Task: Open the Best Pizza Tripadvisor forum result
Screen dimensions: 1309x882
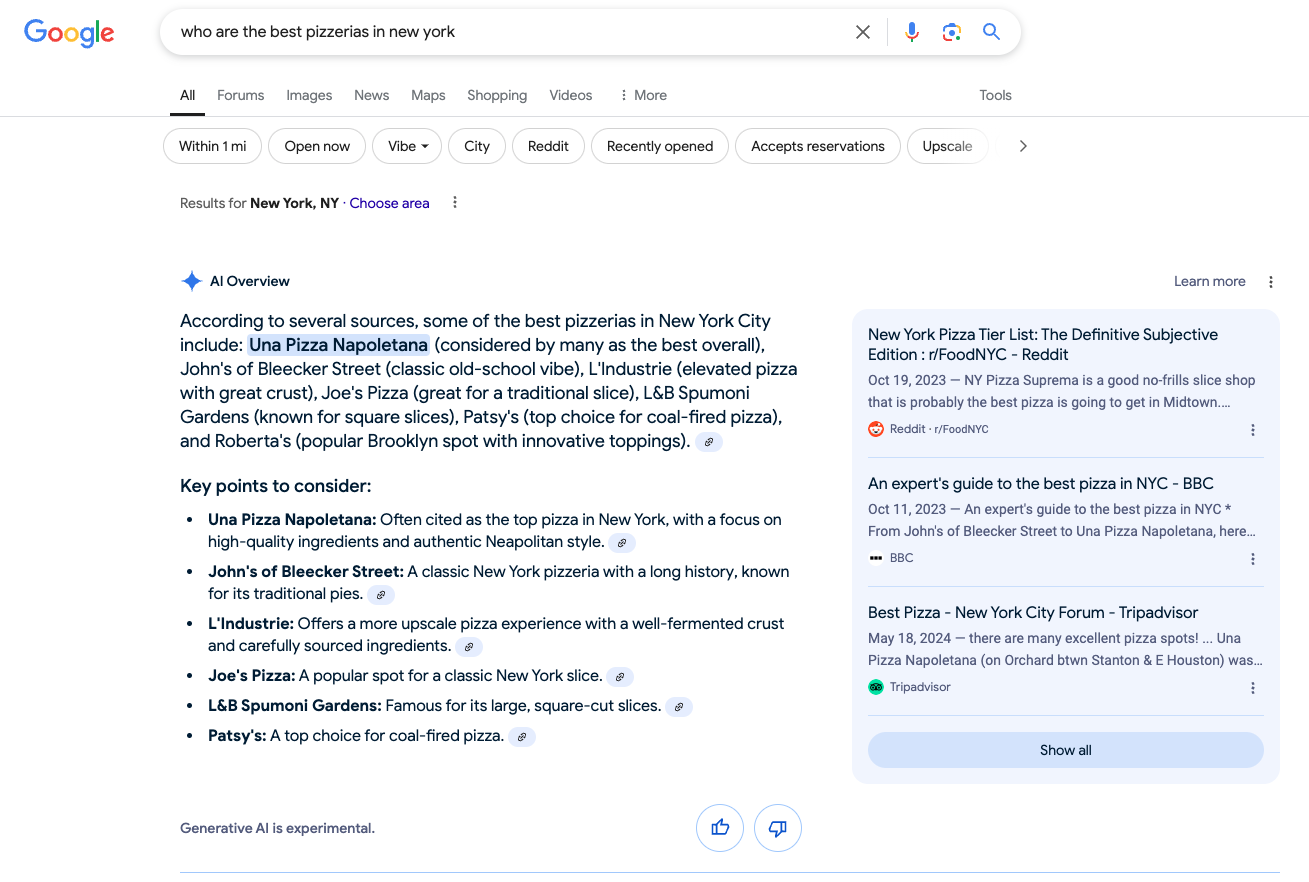Action: [x=1033, y=612]
